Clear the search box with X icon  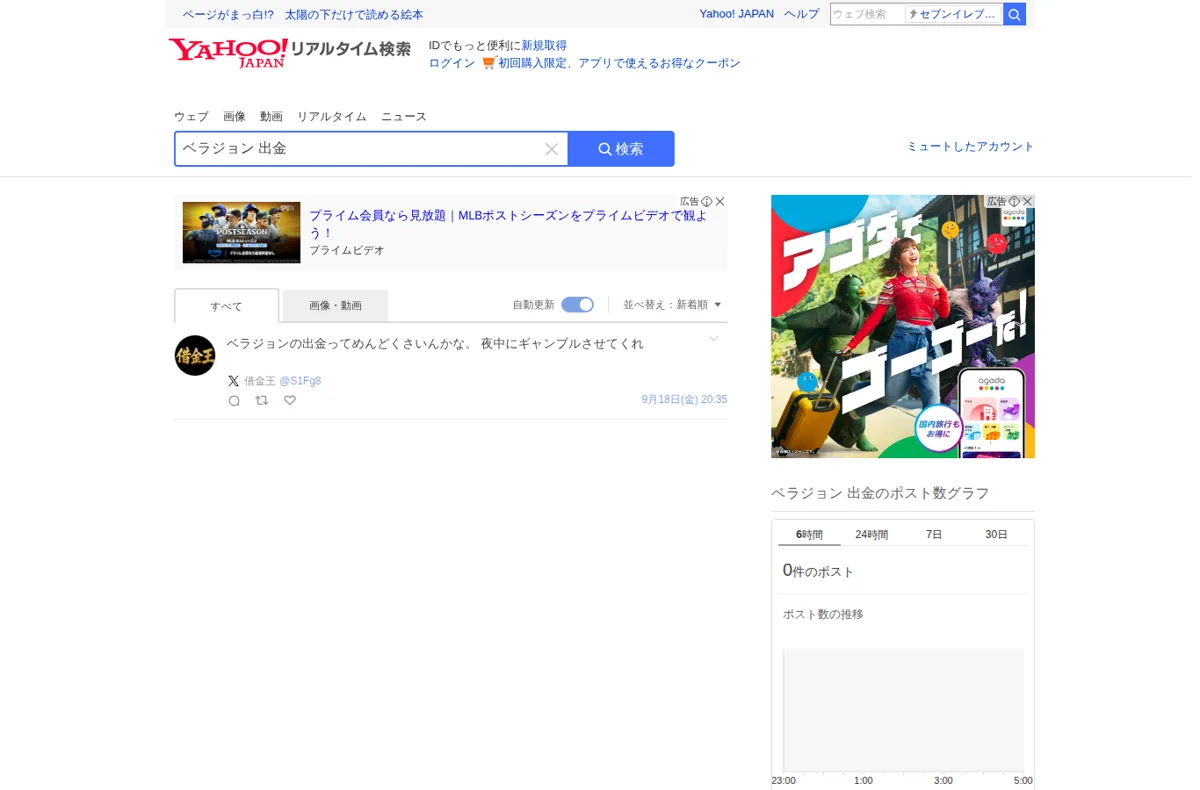551,149
